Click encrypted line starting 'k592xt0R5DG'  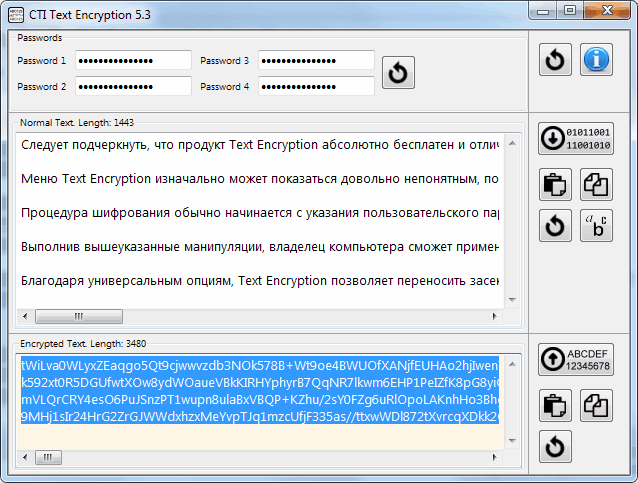(260, 382)
